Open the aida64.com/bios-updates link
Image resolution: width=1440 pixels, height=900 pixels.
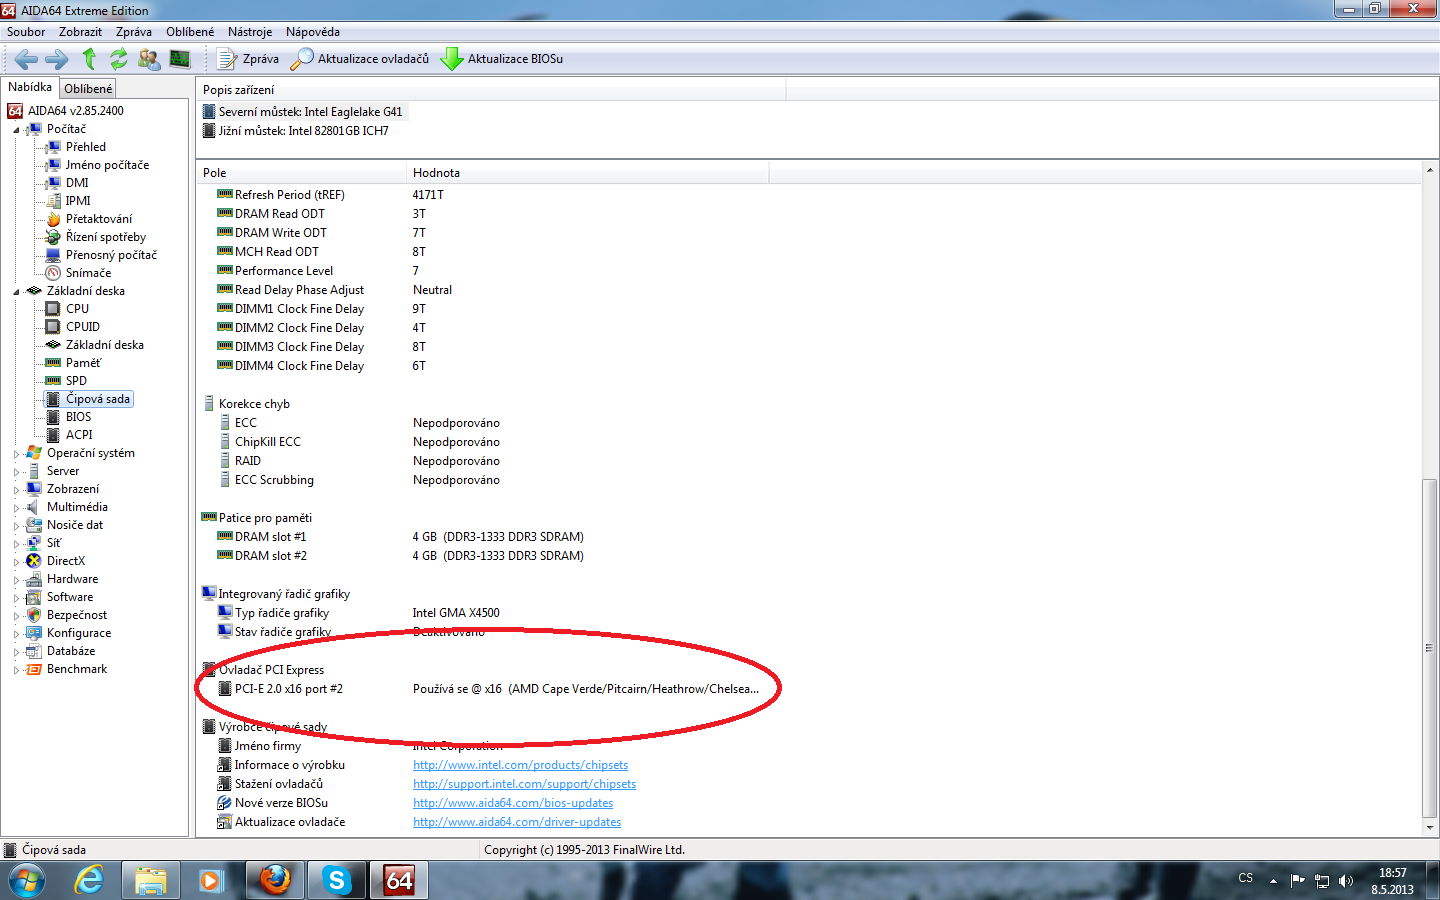pos(513,803)
